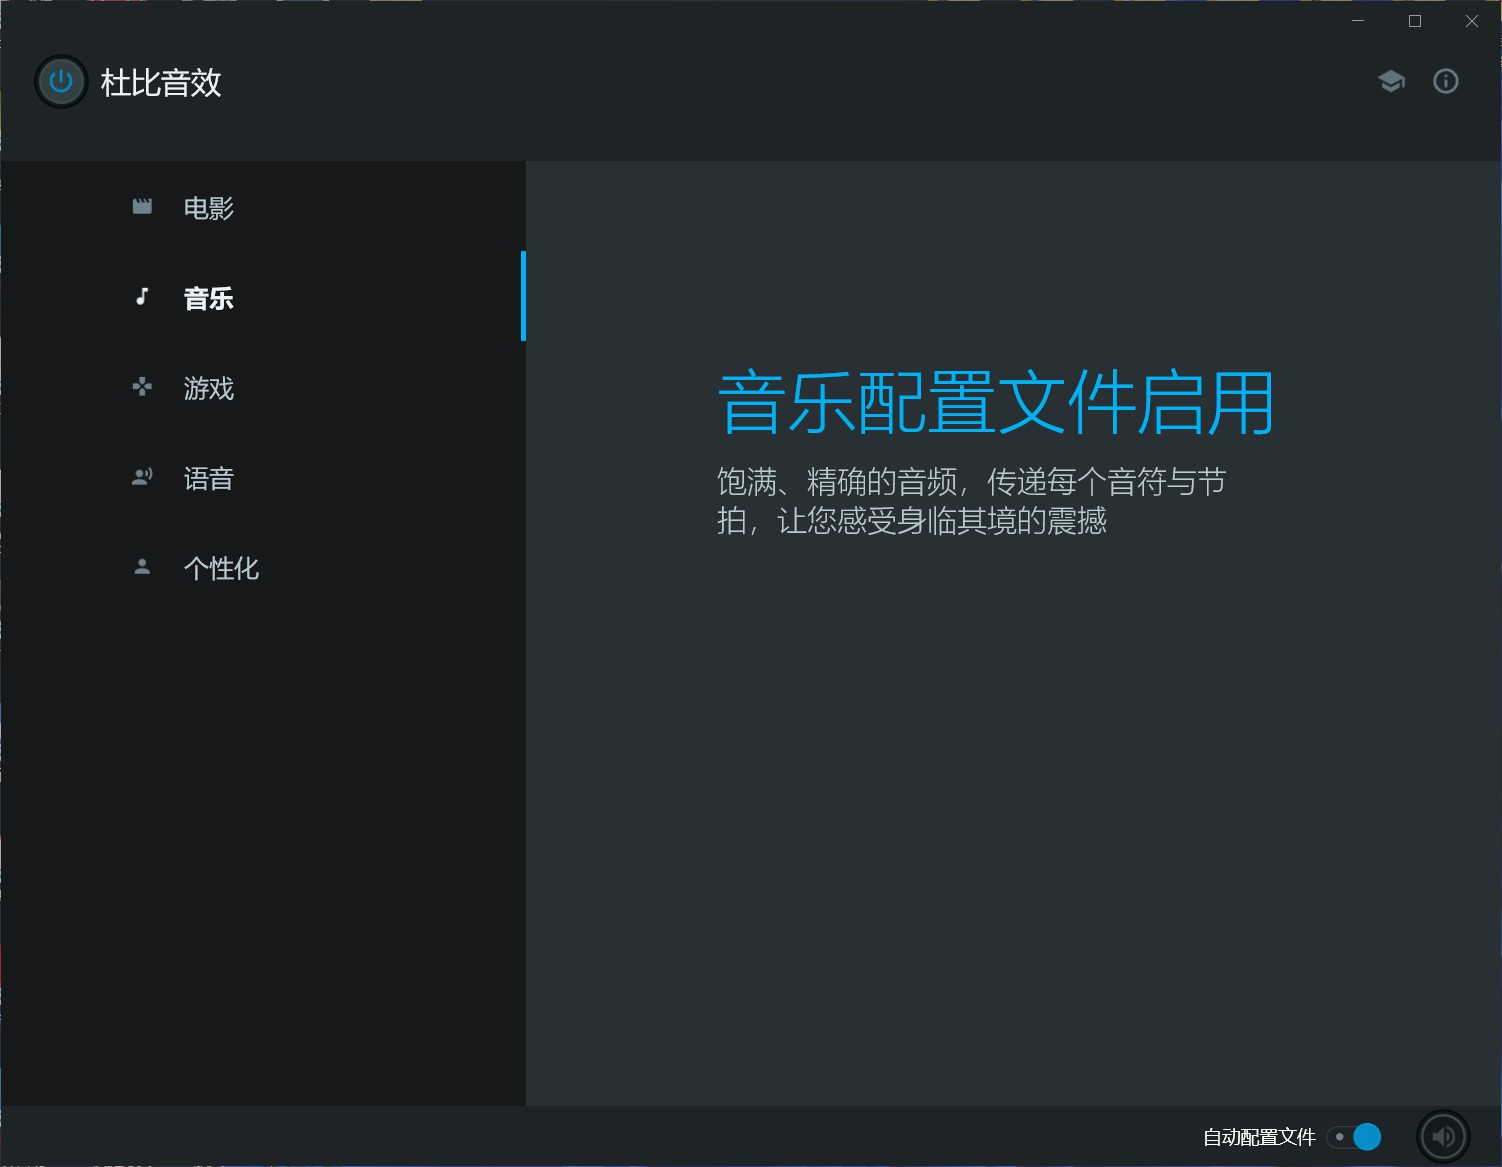Viewport: 1502px width, 1167px height.
Task: Select the 音乐 profile label
Action: (x=208, y=298)
